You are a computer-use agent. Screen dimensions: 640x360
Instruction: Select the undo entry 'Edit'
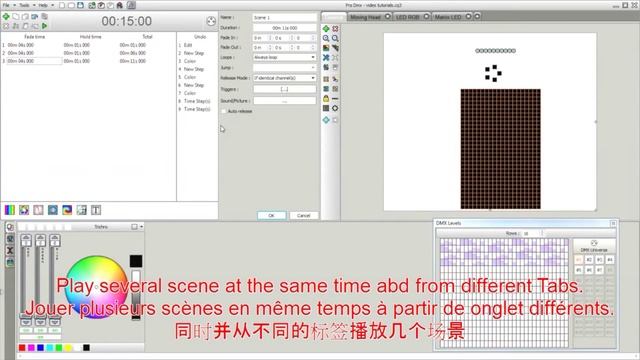point(188,45)
